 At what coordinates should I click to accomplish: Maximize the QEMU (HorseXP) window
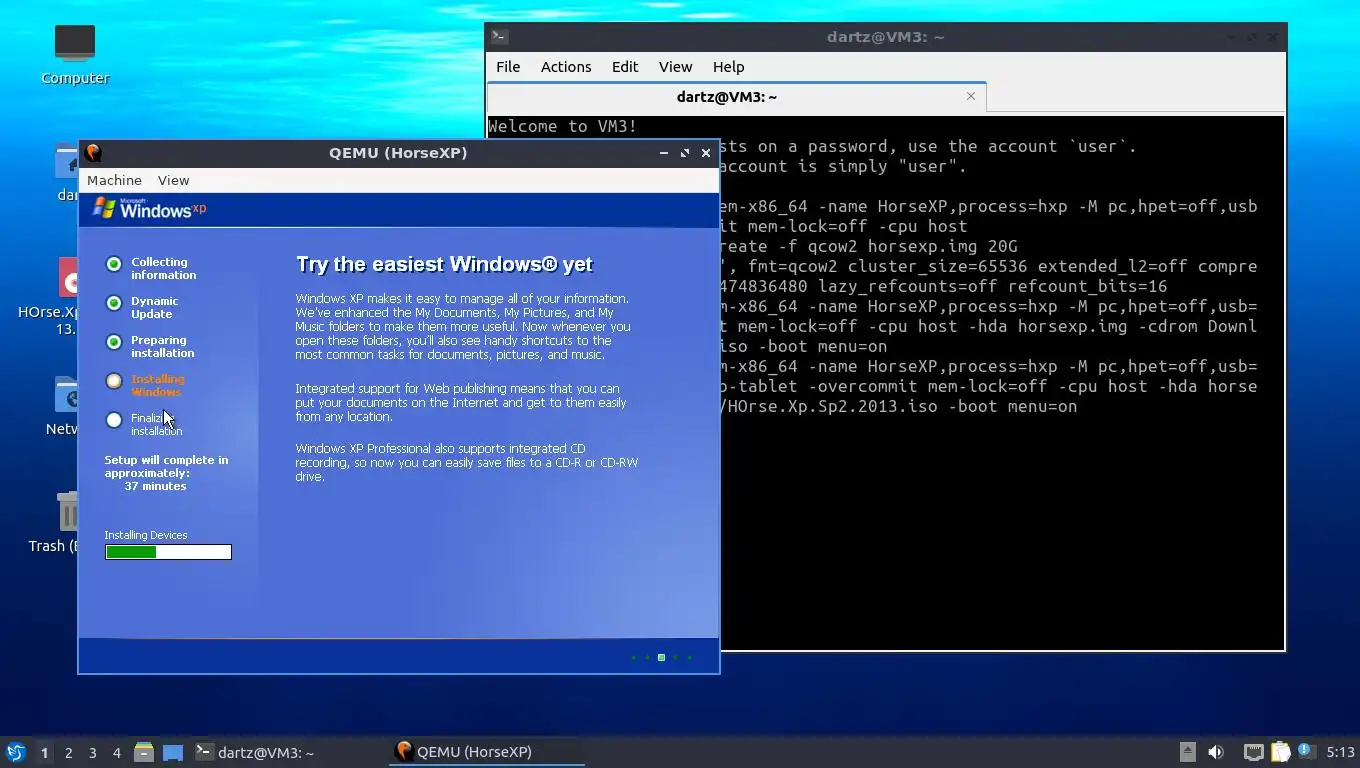(685, 153)
